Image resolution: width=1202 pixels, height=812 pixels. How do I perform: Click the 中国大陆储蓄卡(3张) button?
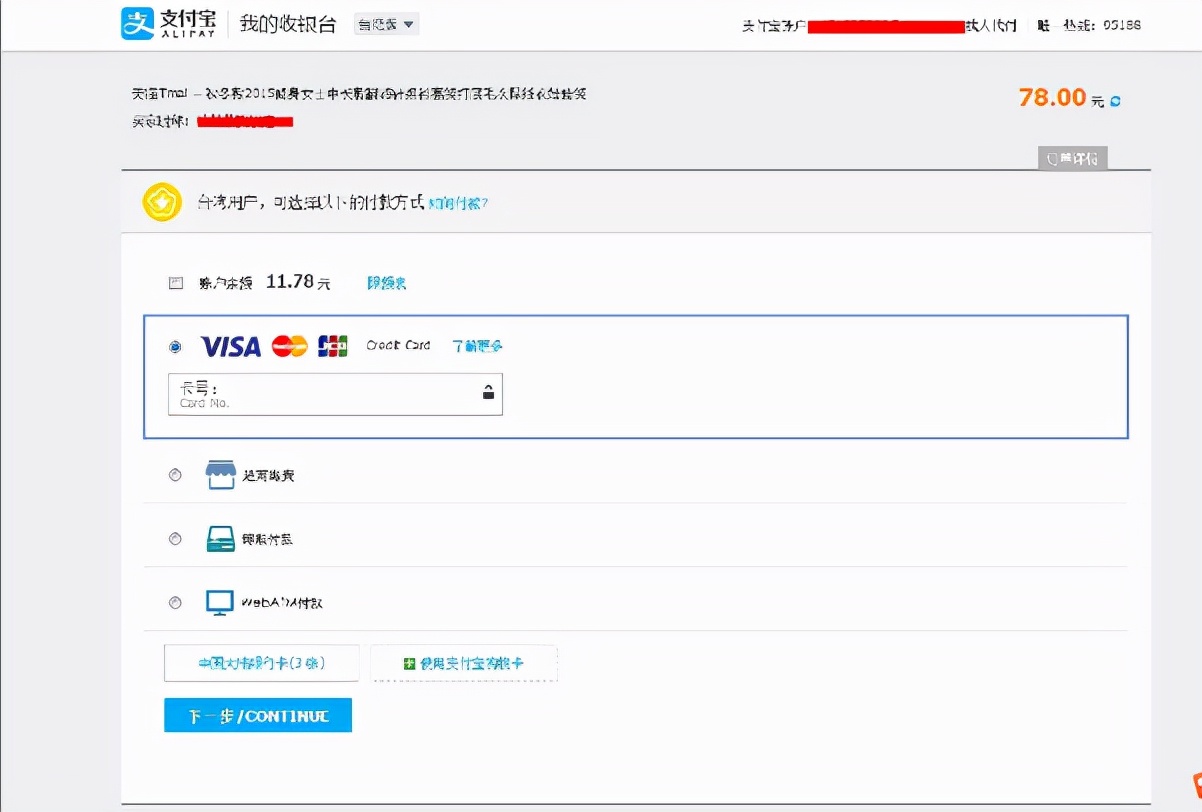(262, 662)
